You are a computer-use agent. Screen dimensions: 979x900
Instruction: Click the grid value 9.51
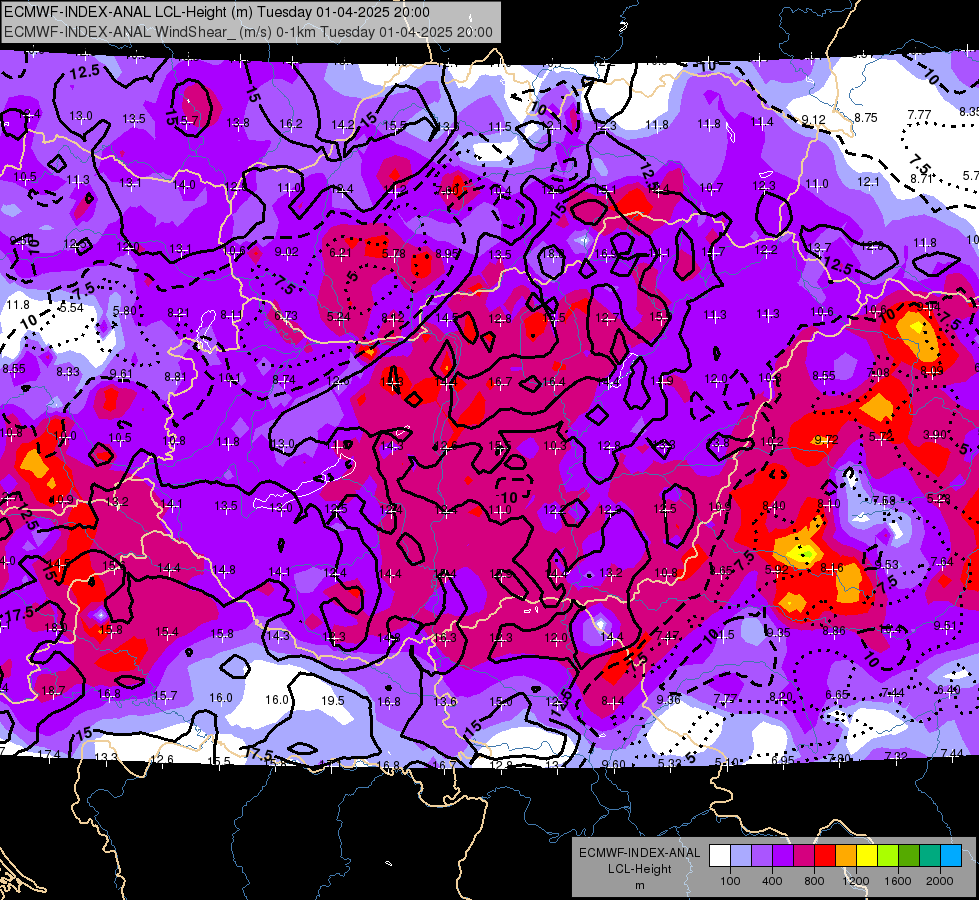point(945,626)
